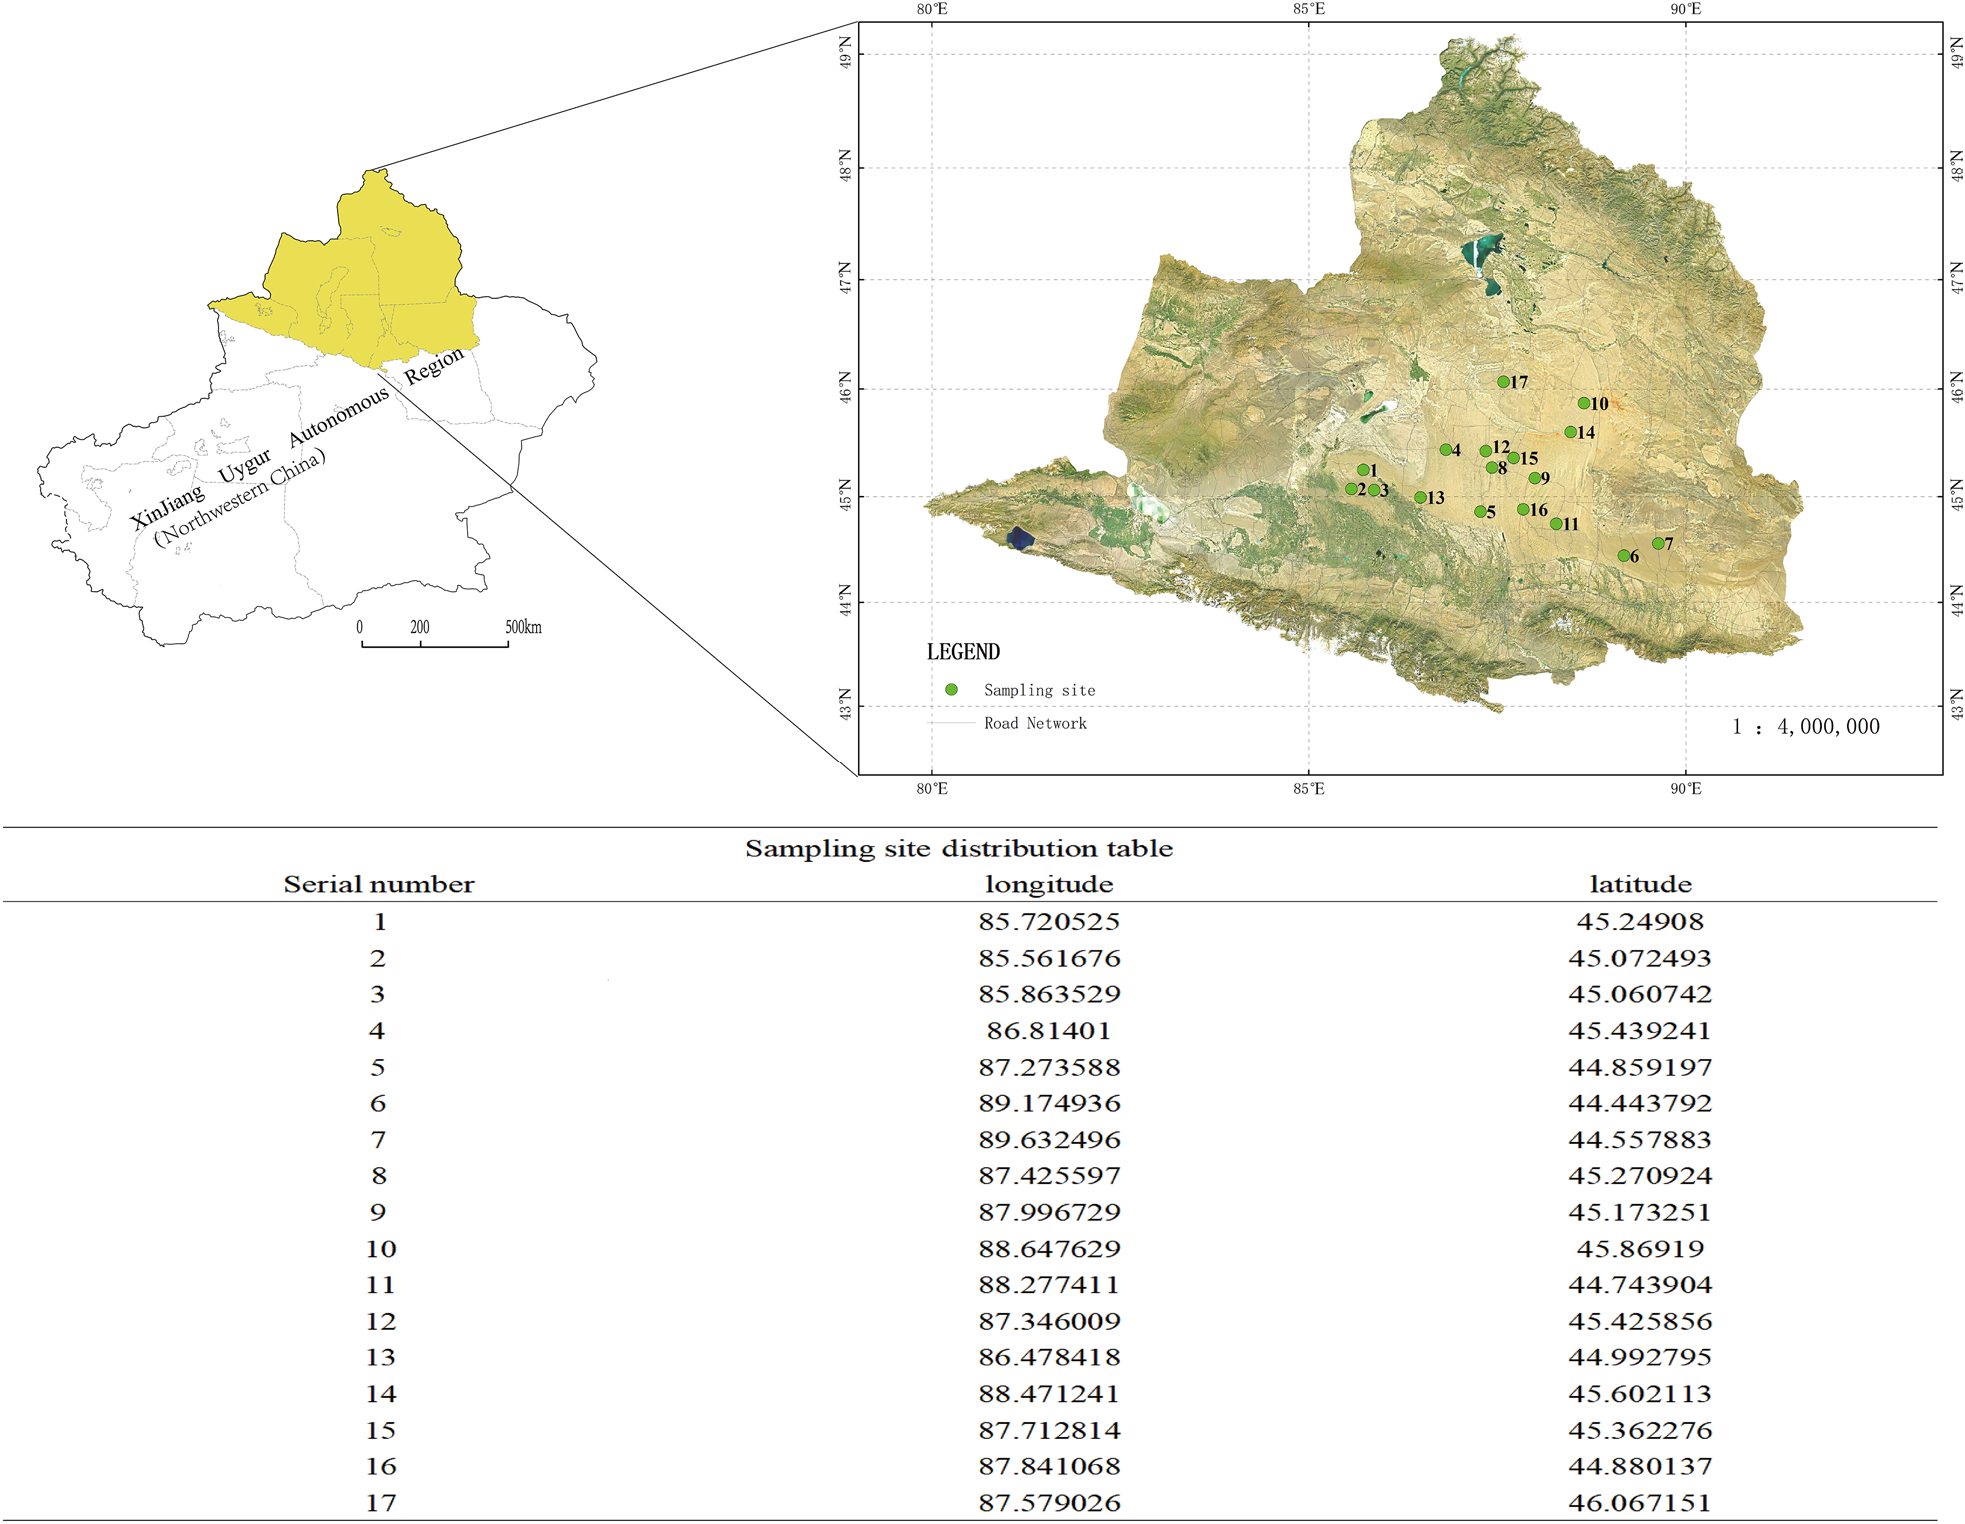
Task: Select sampling site marker 14
Action: [1570, 433]
